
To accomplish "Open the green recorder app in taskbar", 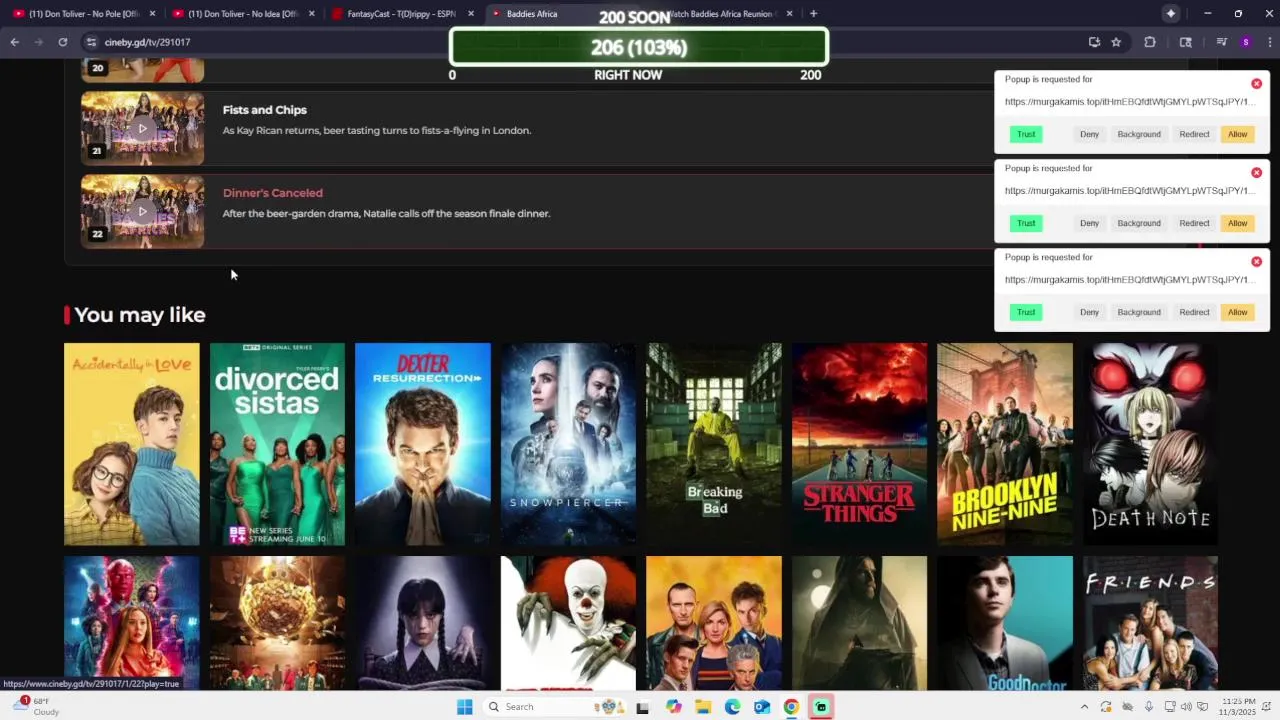I will [x=821, y=707].
